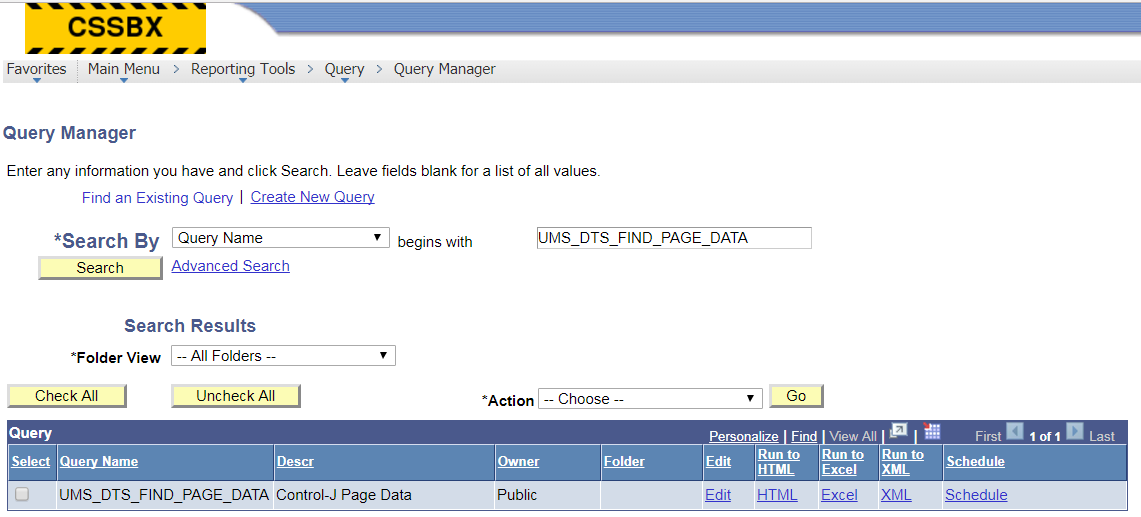Select Query Manager breadcrumb
Screen dimensions: 1141x517
point(445,69)
